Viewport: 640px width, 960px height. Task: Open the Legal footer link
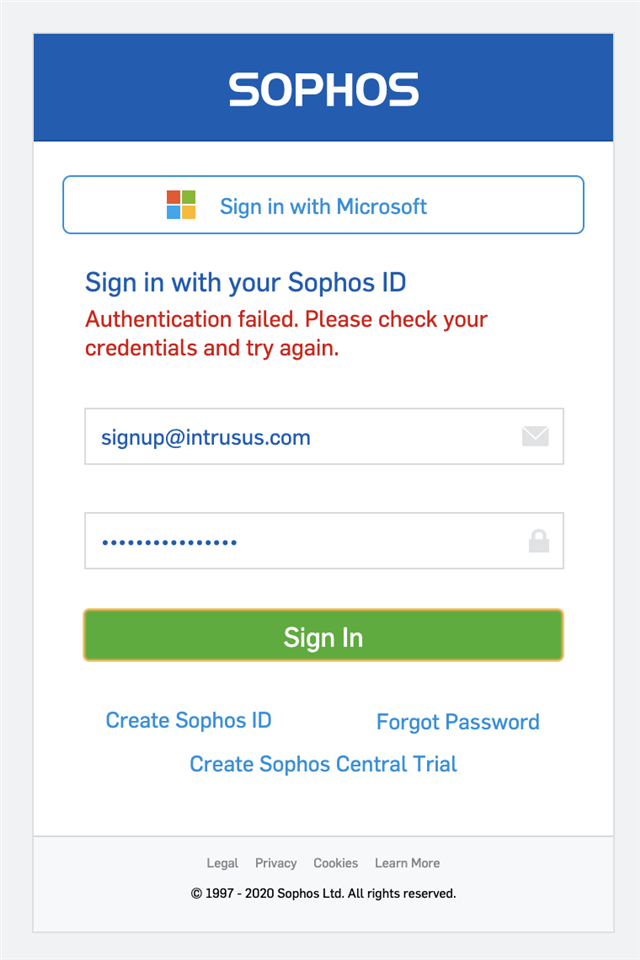222,863
